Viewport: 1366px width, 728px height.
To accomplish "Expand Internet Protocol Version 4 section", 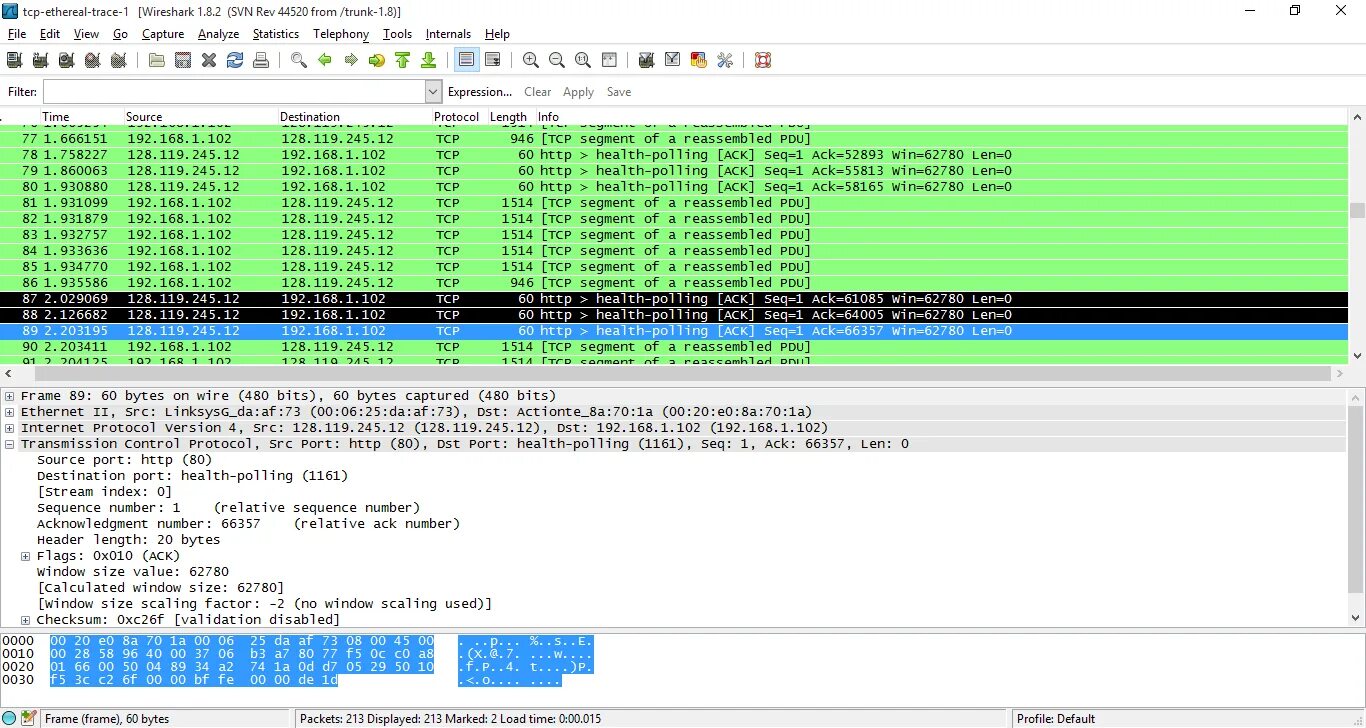I will [10, 428].
